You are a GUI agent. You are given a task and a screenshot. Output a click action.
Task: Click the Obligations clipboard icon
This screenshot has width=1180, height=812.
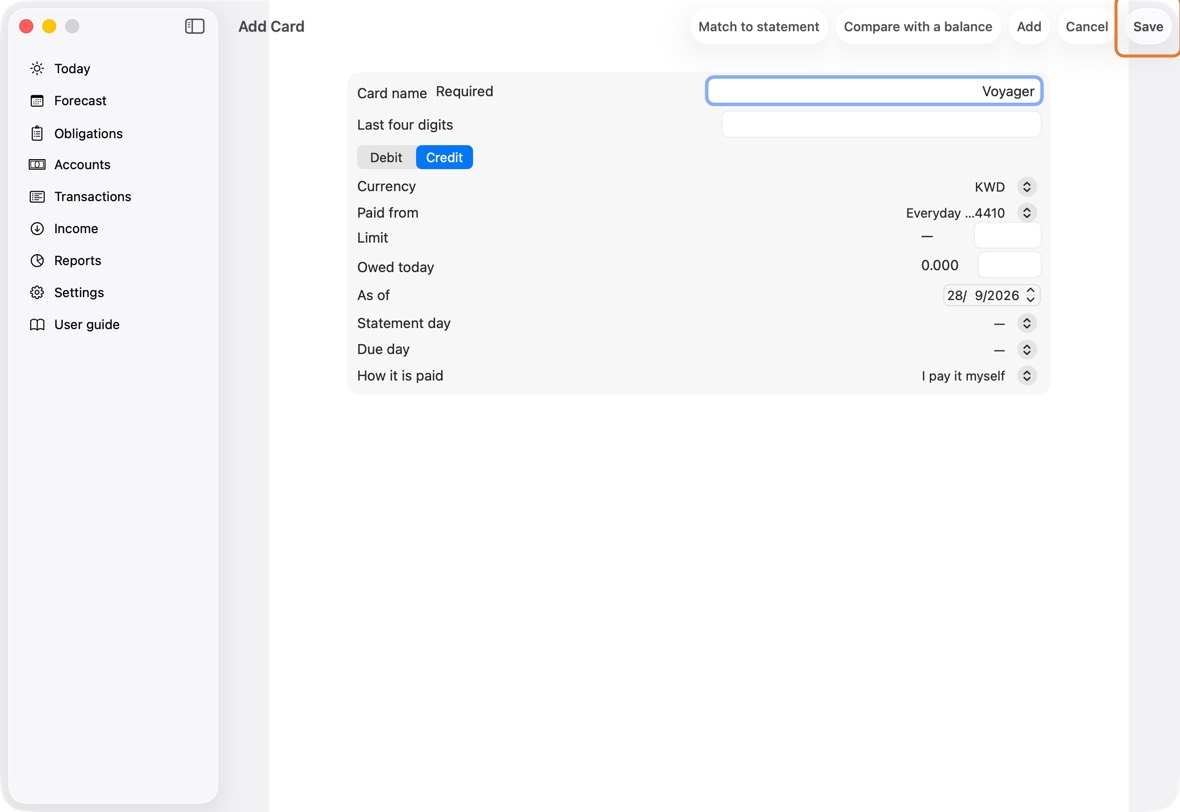(37, 133)
